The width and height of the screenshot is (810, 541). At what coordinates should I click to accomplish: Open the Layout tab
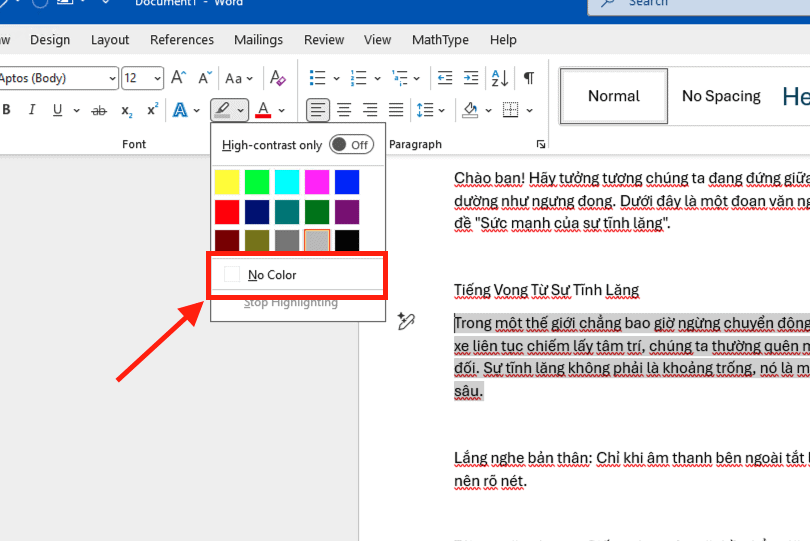point(110,40)
